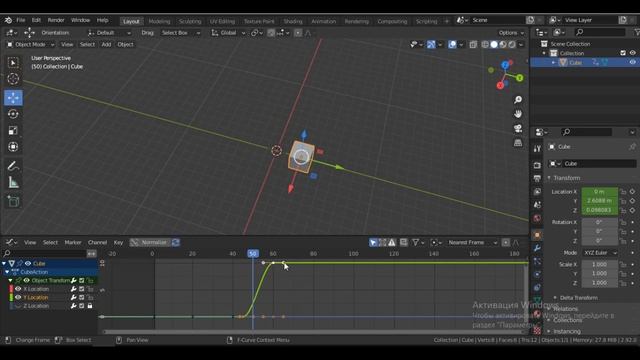The width and height of the screenshot is (640, 360).
Task: Open the viewport Object menu
Action: coord(125,44)
